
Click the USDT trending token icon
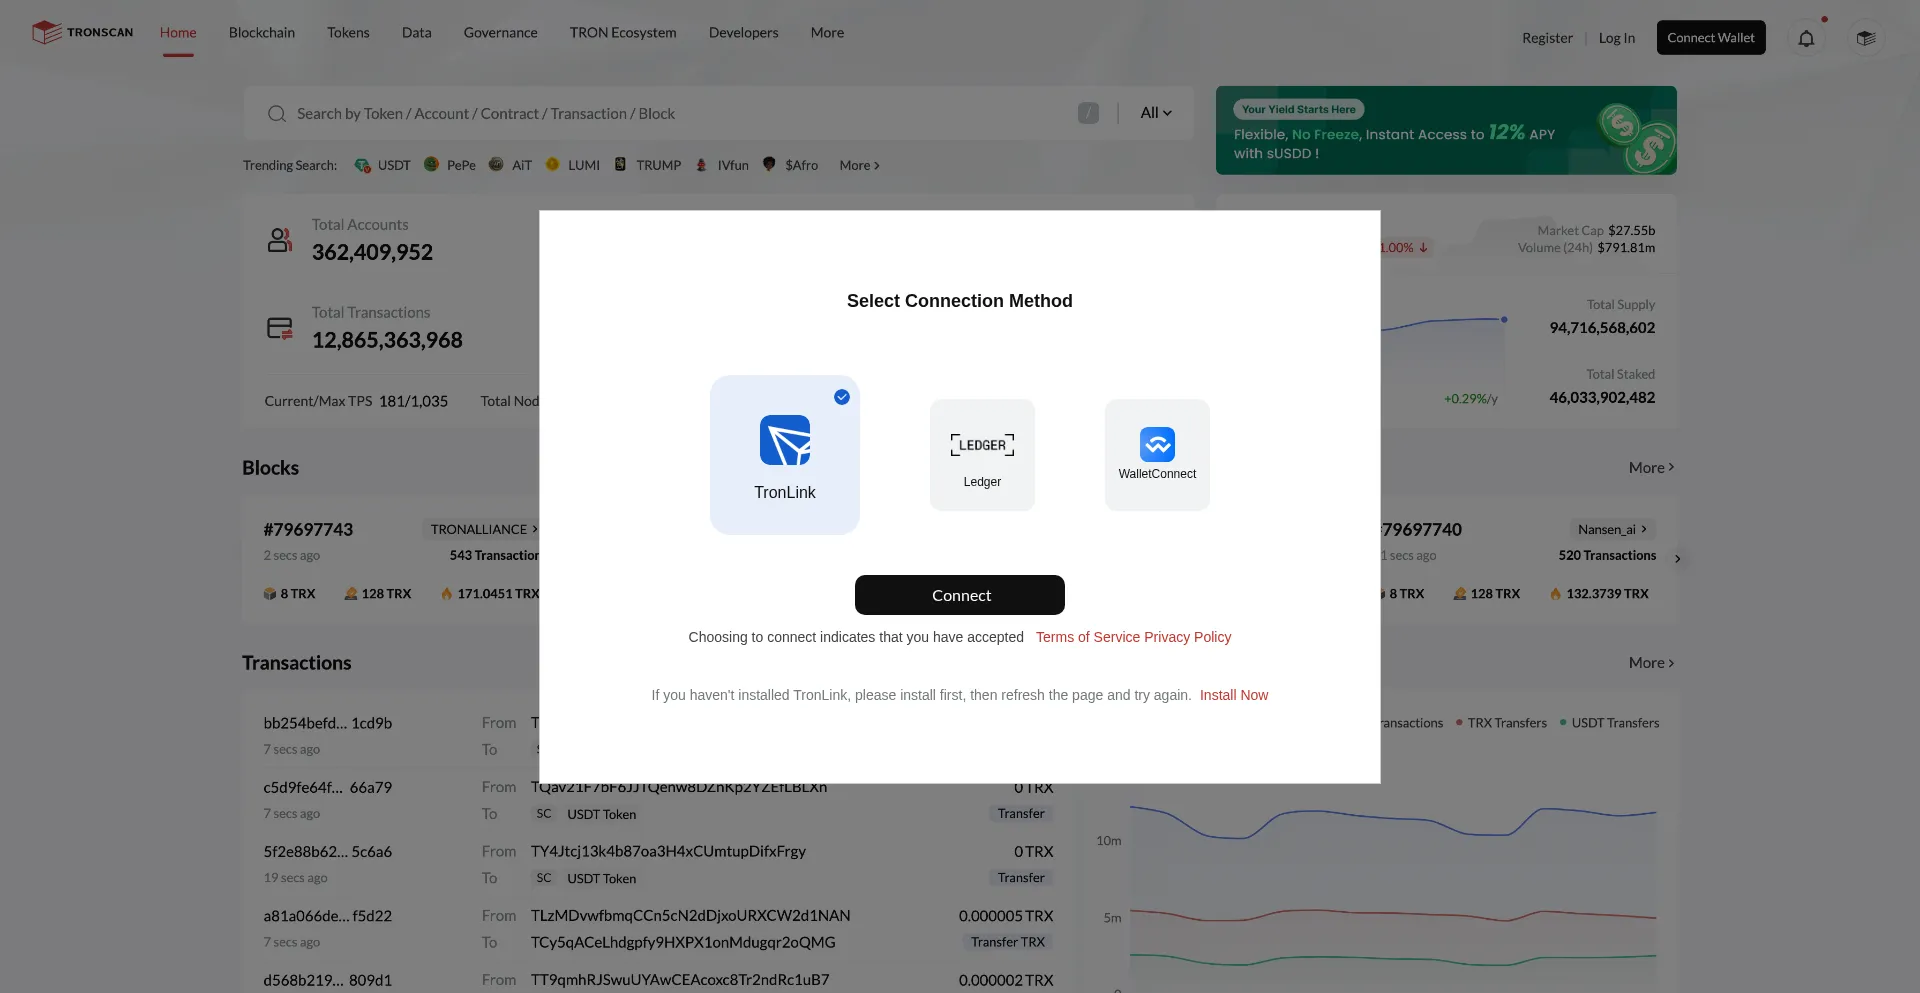[x=362, y=165]
